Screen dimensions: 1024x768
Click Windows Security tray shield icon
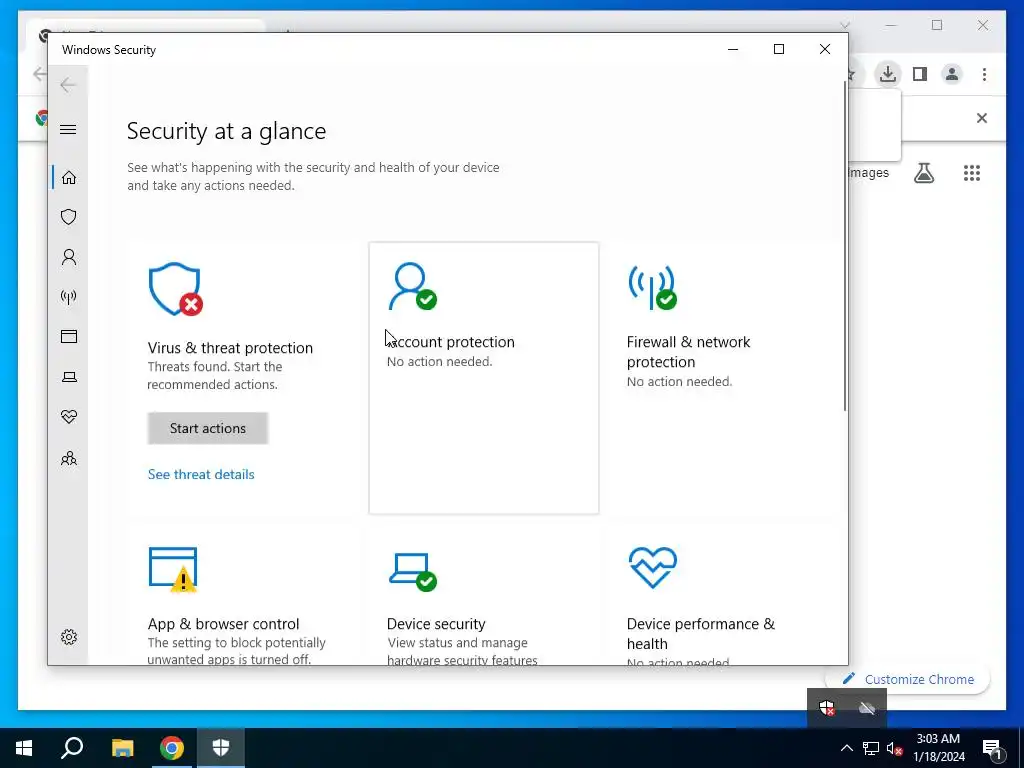click(x=827, y=708)
